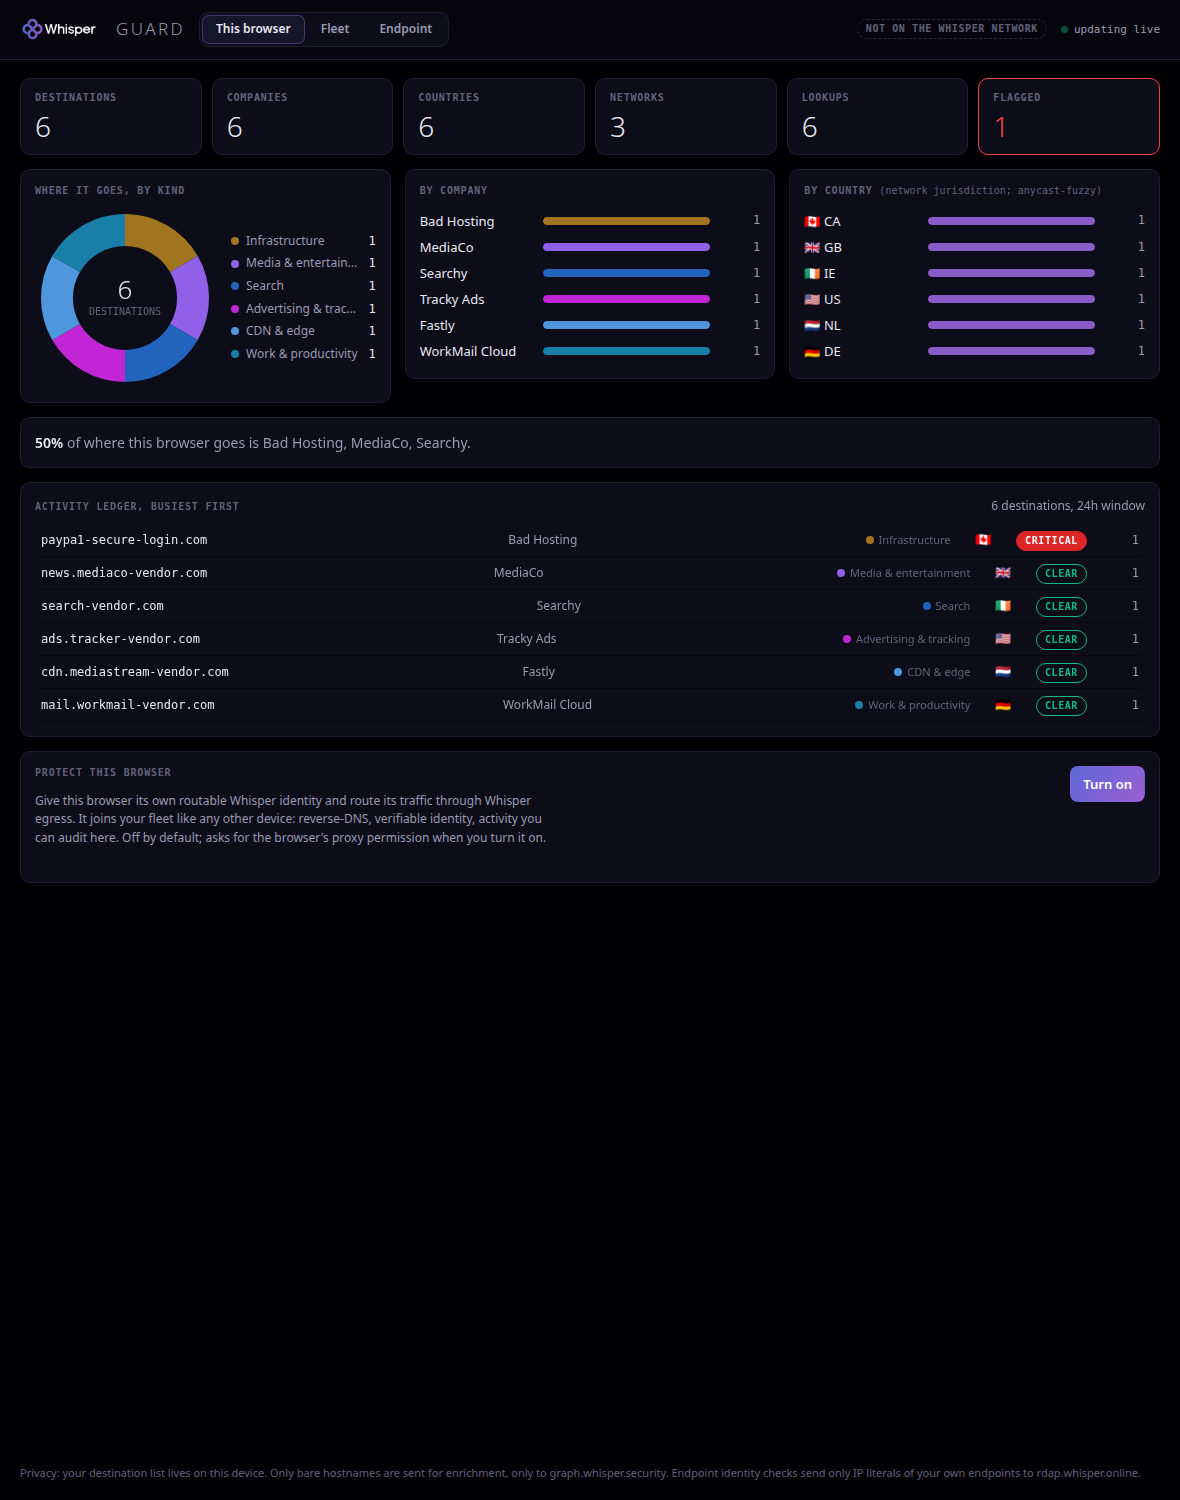Viewport: 1180px width, 1500px height.
Task: Click CLEAR badge on ads.tracker-vendor.com row
Action: pos(1061,639)
